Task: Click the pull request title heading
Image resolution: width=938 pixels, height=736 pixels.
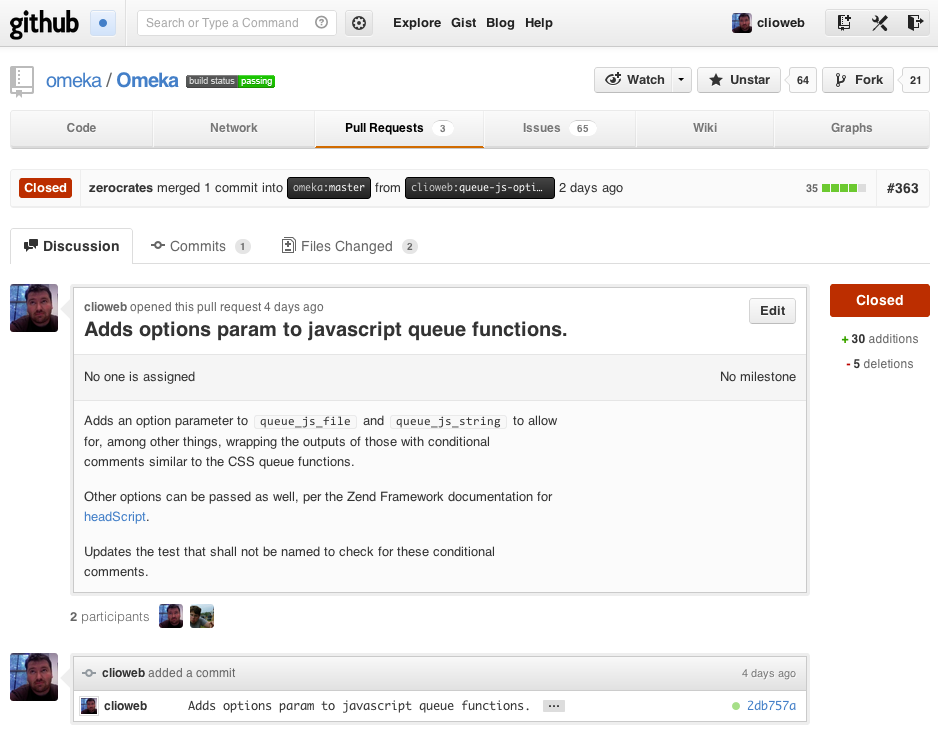Action: (325, 330)
